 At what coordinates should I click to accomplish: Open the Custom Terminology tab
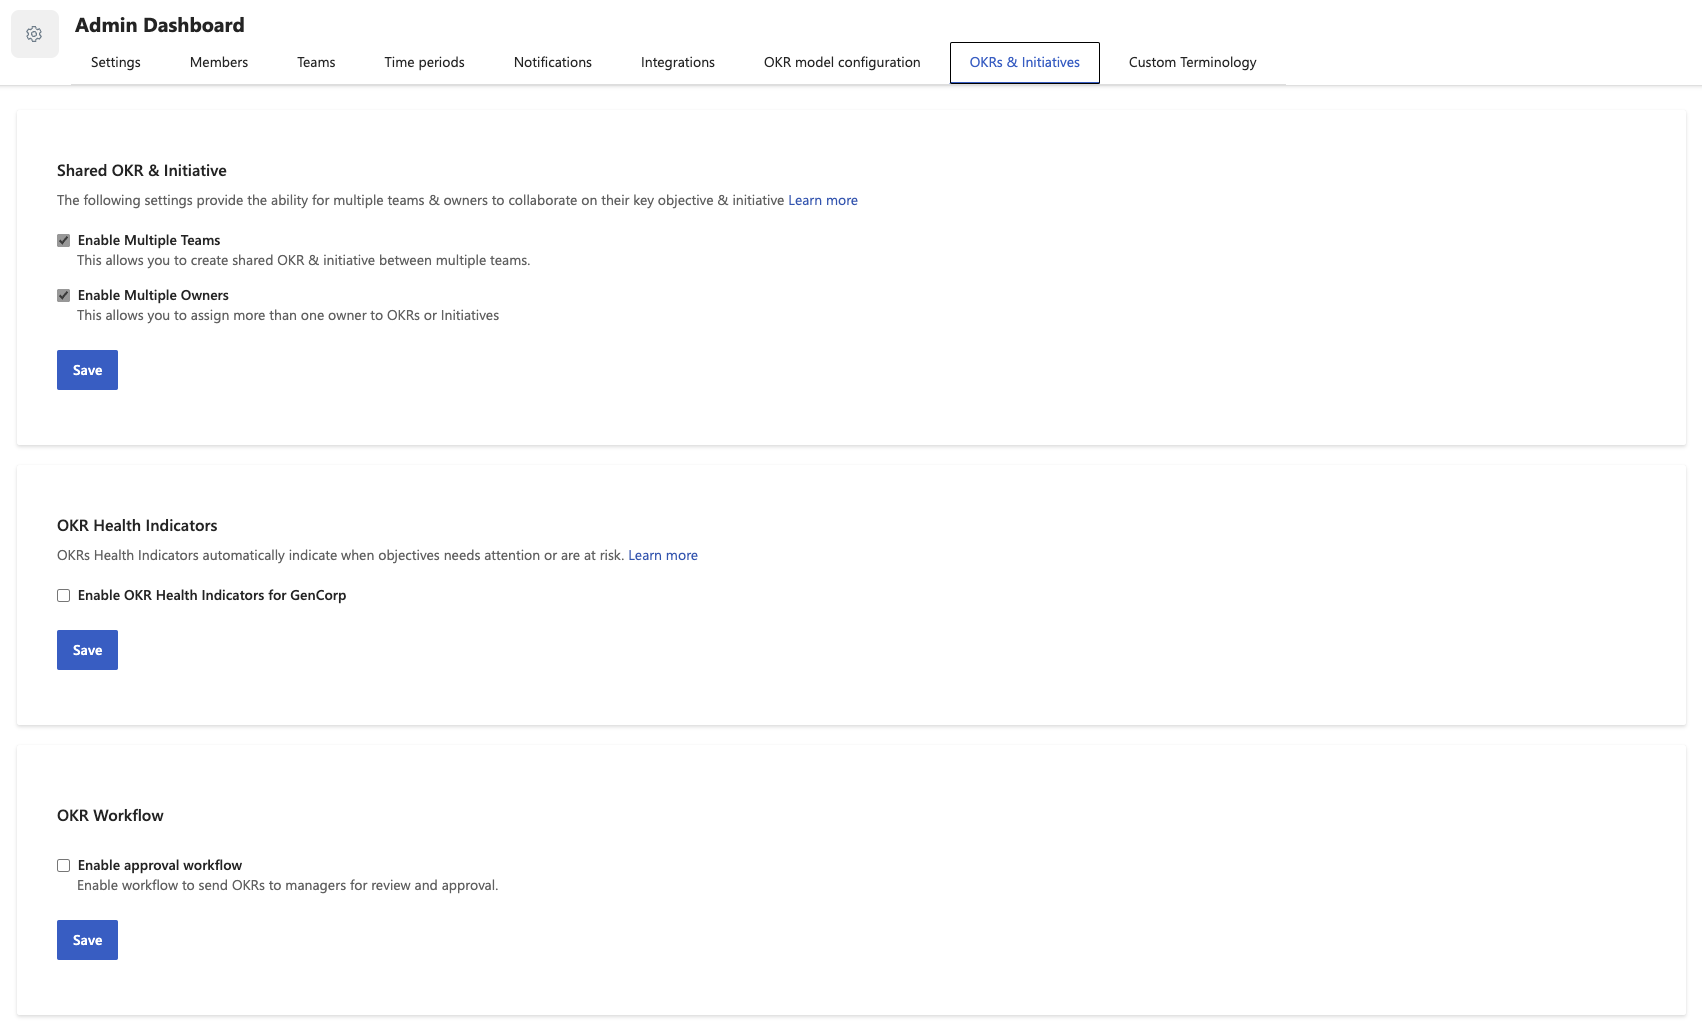pyautogui.click(x=1191, y=62)
